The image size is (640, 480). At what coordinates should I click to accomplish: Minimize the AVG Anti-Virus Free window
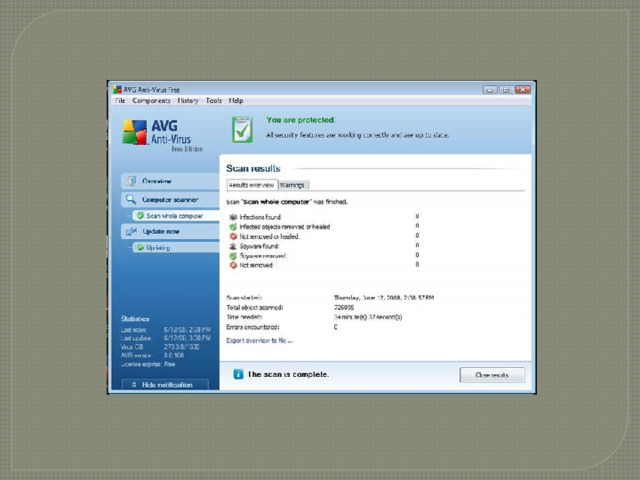pyautogui.click(x=490, y=89)
